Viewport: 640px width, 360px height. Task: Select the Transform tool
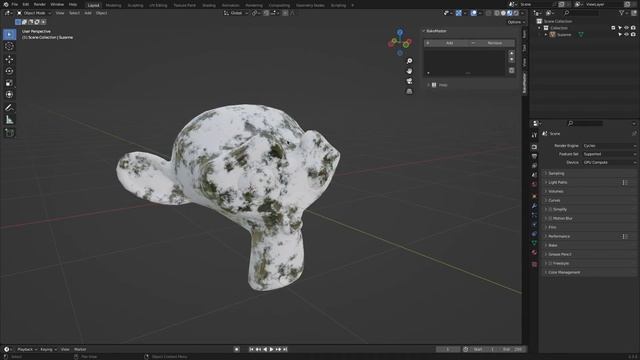(x=9, y=95)
